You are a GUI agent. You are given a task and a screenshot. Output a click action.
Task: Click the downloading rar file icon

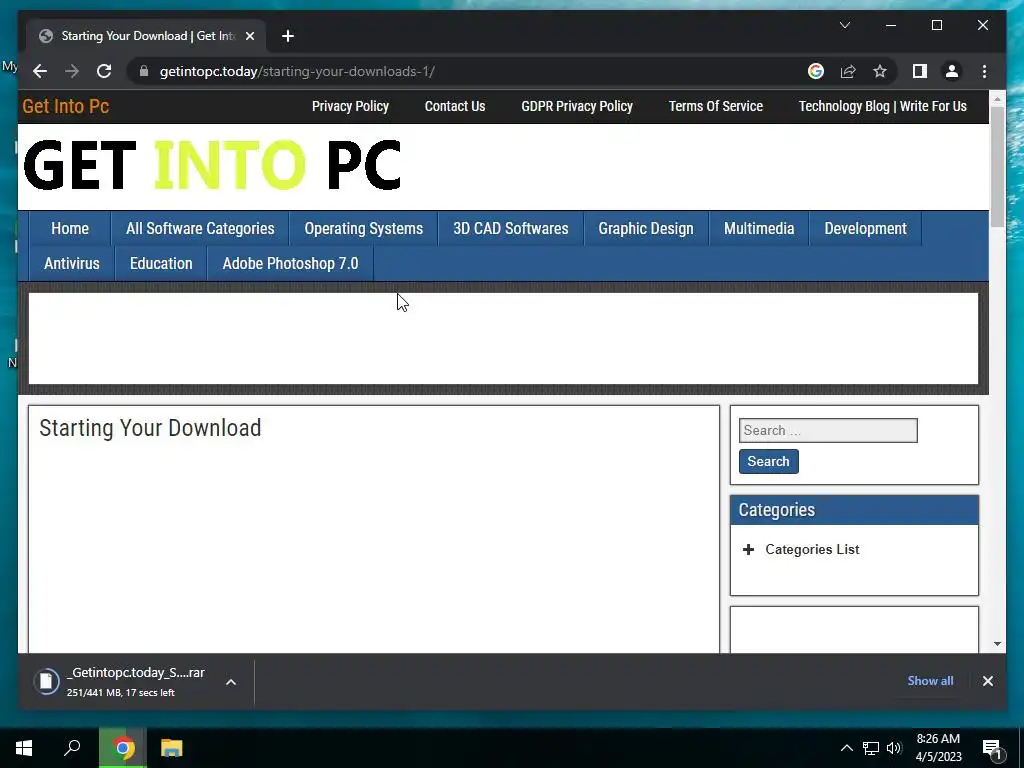point(46,682)
